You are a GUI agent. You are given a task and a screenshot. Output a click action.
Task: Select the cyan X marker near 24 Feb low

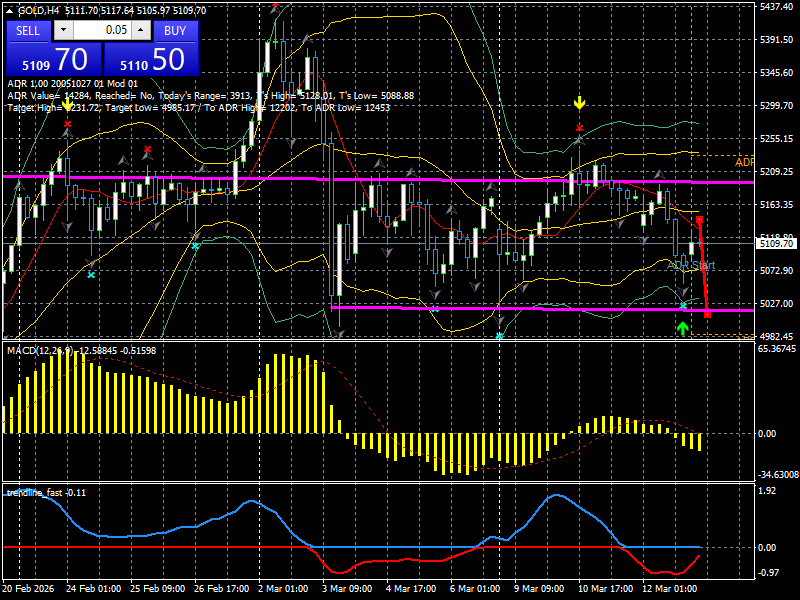(x=91, y=275)
